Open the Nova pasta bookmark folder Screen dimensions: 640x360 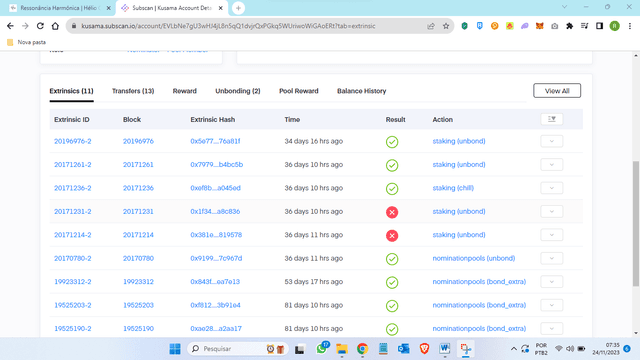click(27, 42)
